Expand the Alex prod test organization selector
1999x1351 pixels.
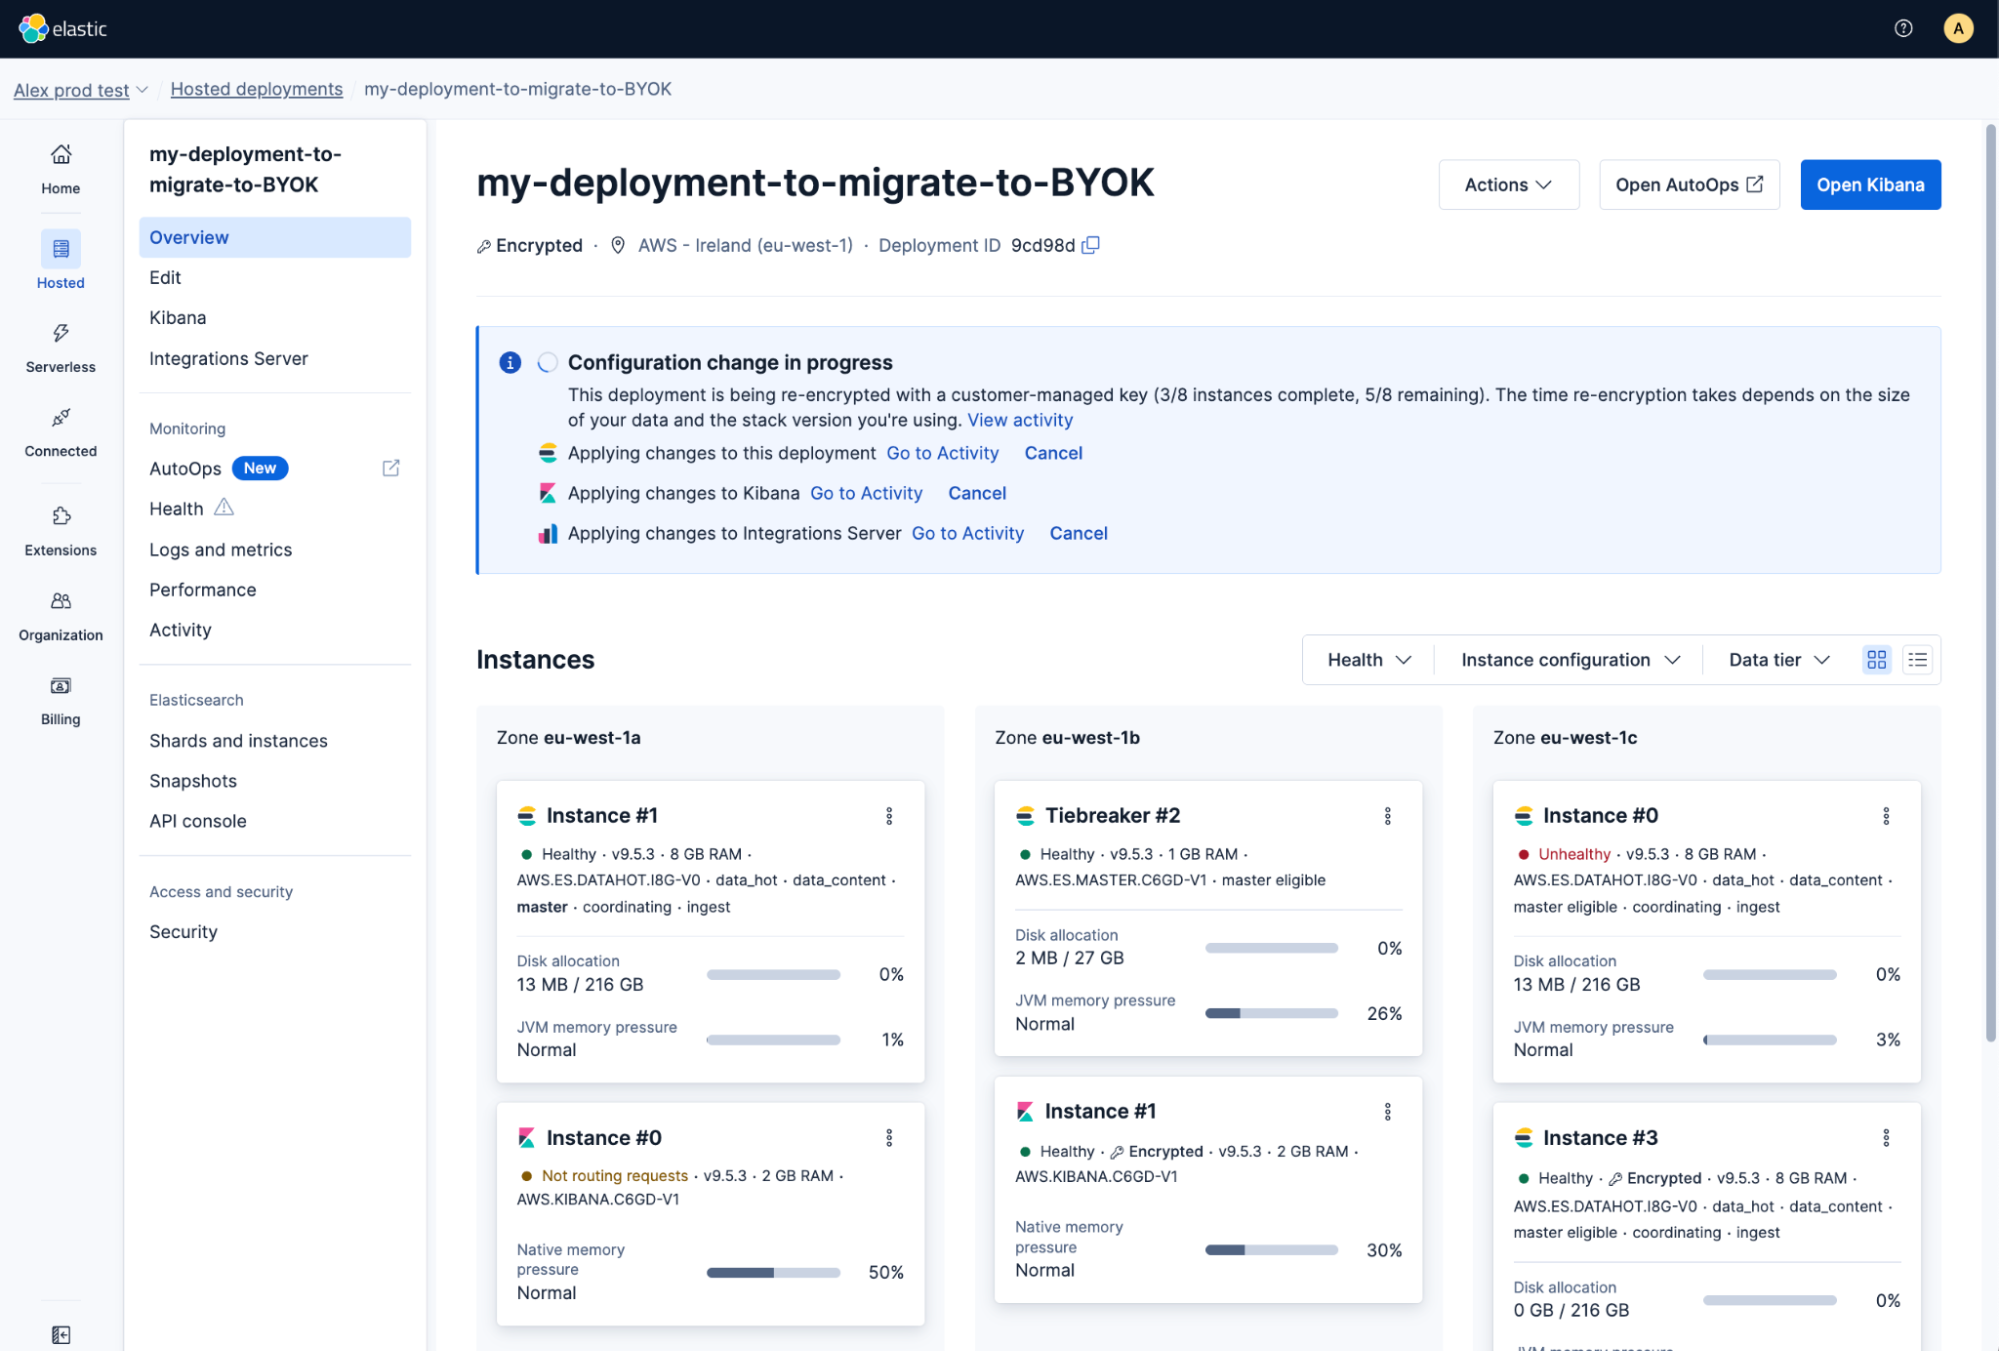point(81,90)
